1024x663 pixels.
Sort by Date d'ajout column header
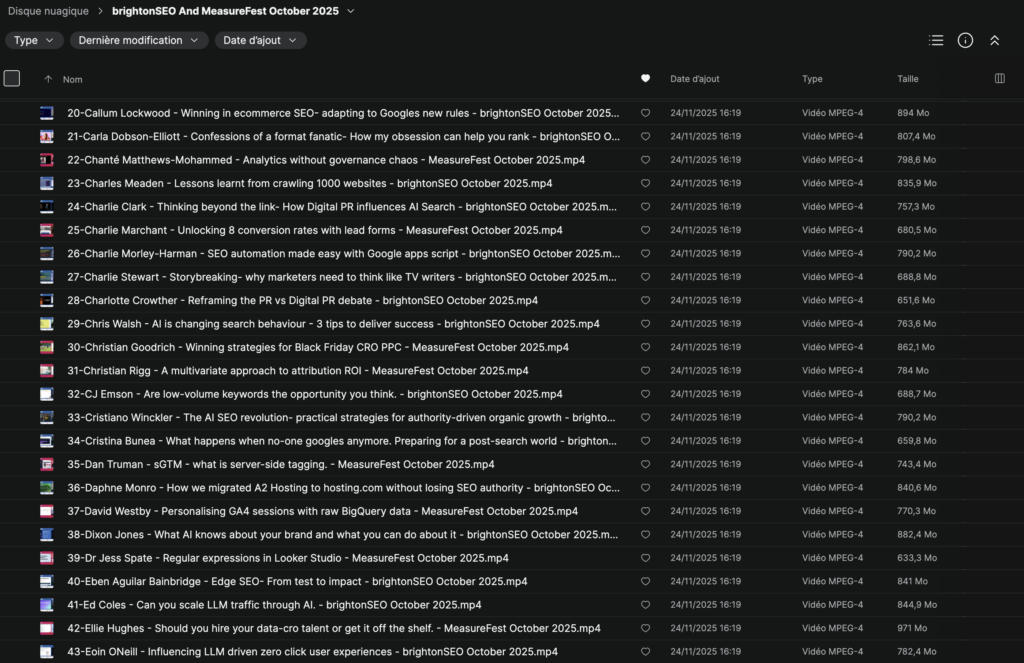click(694, 79)
